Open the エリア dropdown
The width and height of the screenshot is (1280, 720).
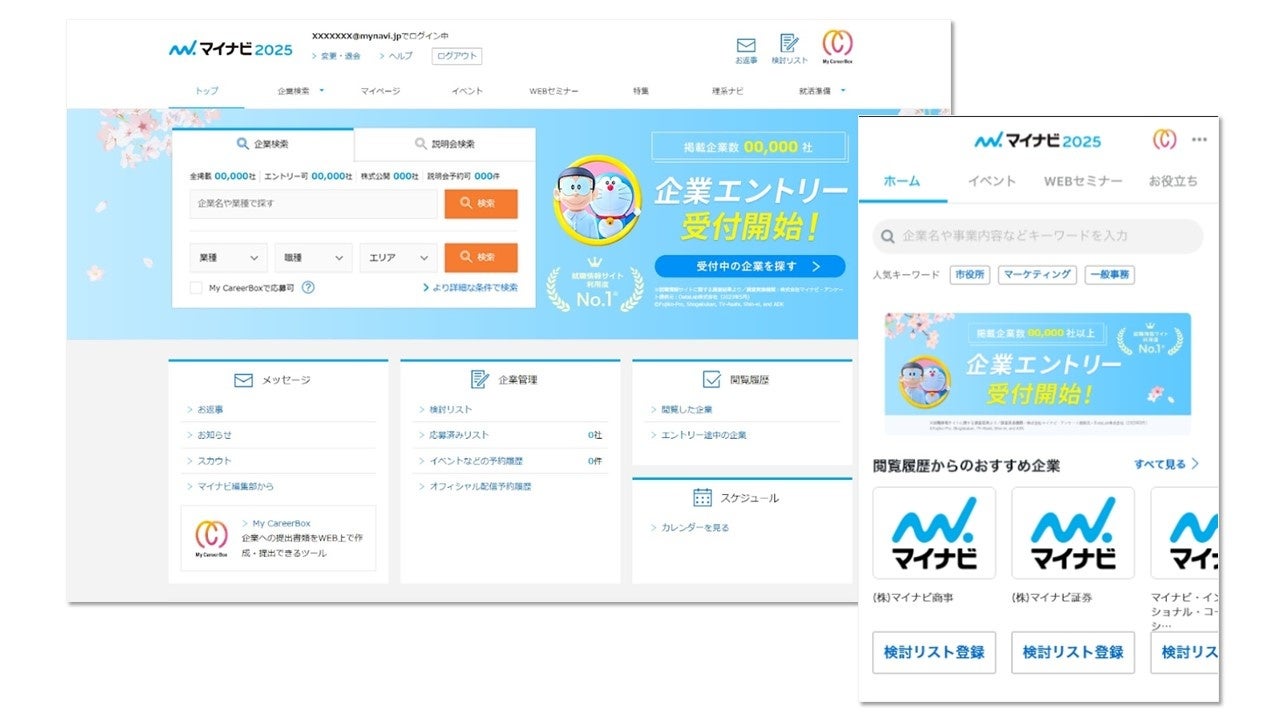click(398, 258)
